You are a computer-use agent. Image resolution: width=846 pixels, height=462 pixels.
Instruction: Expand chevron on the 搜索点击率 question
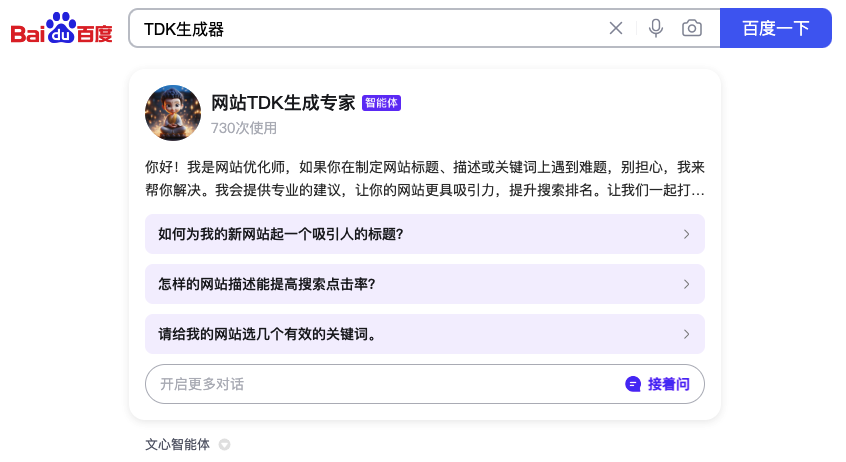tap(686, 284)
